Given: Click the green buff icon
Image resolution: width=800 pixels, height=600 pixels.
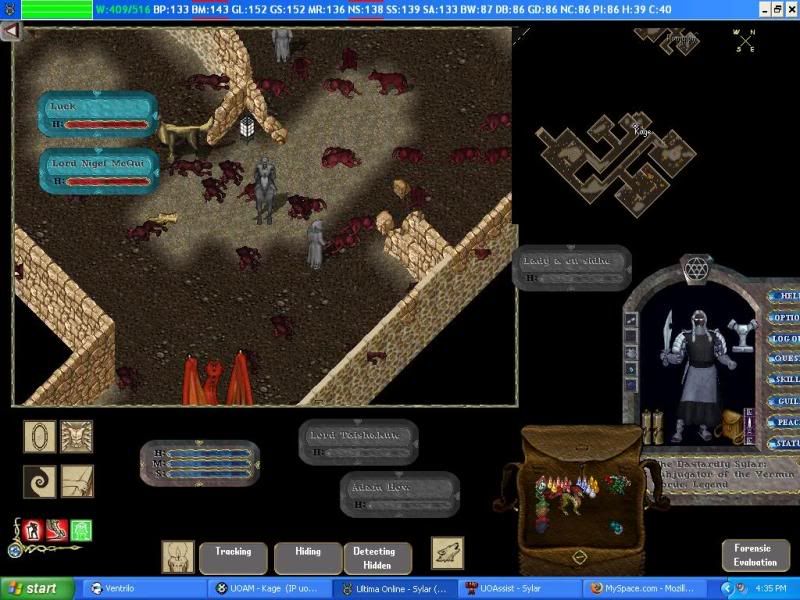Looking at the screenshot, I should click(81, 531).
